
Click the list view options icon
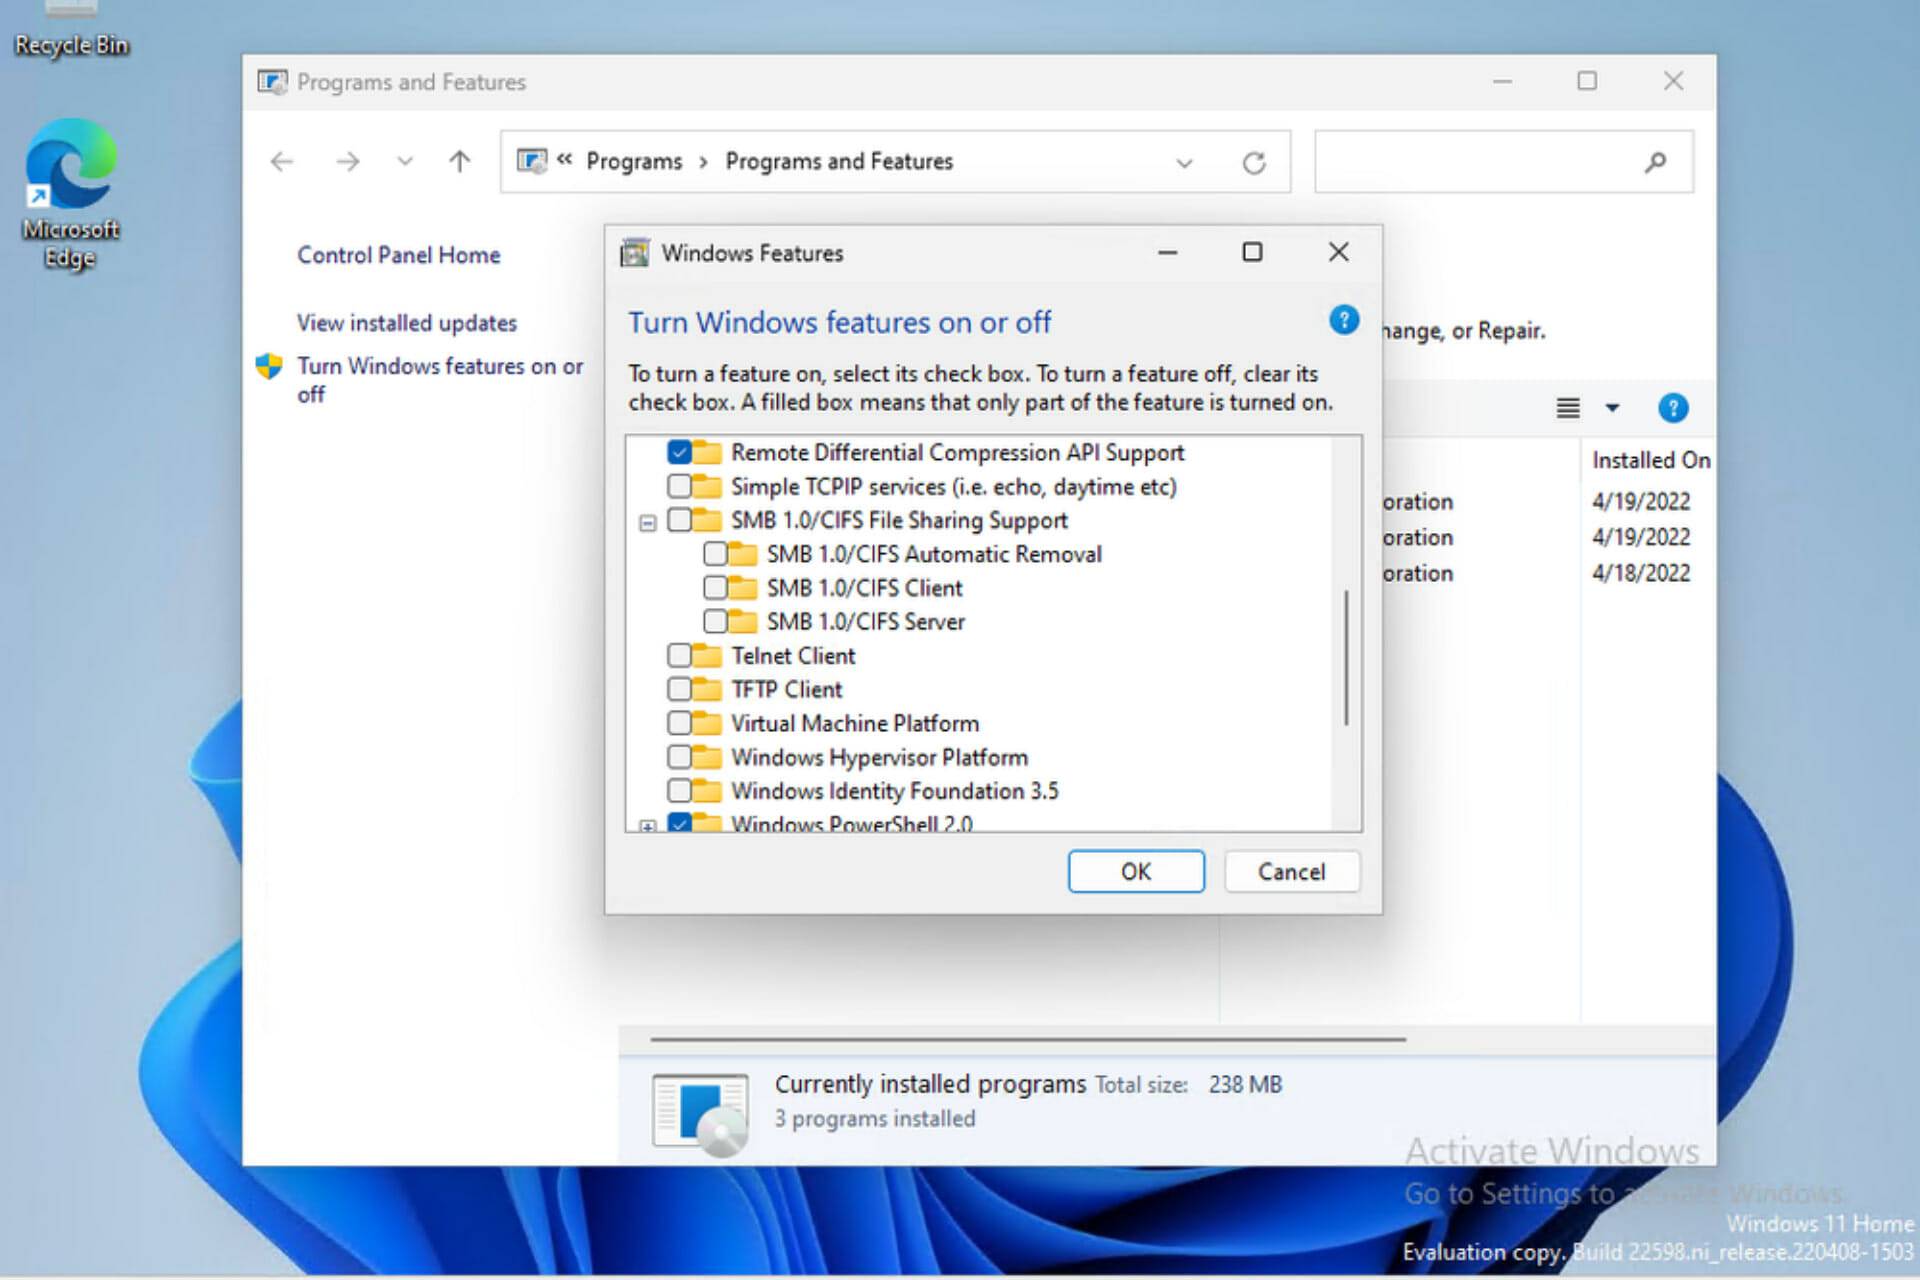[1567, 408]
